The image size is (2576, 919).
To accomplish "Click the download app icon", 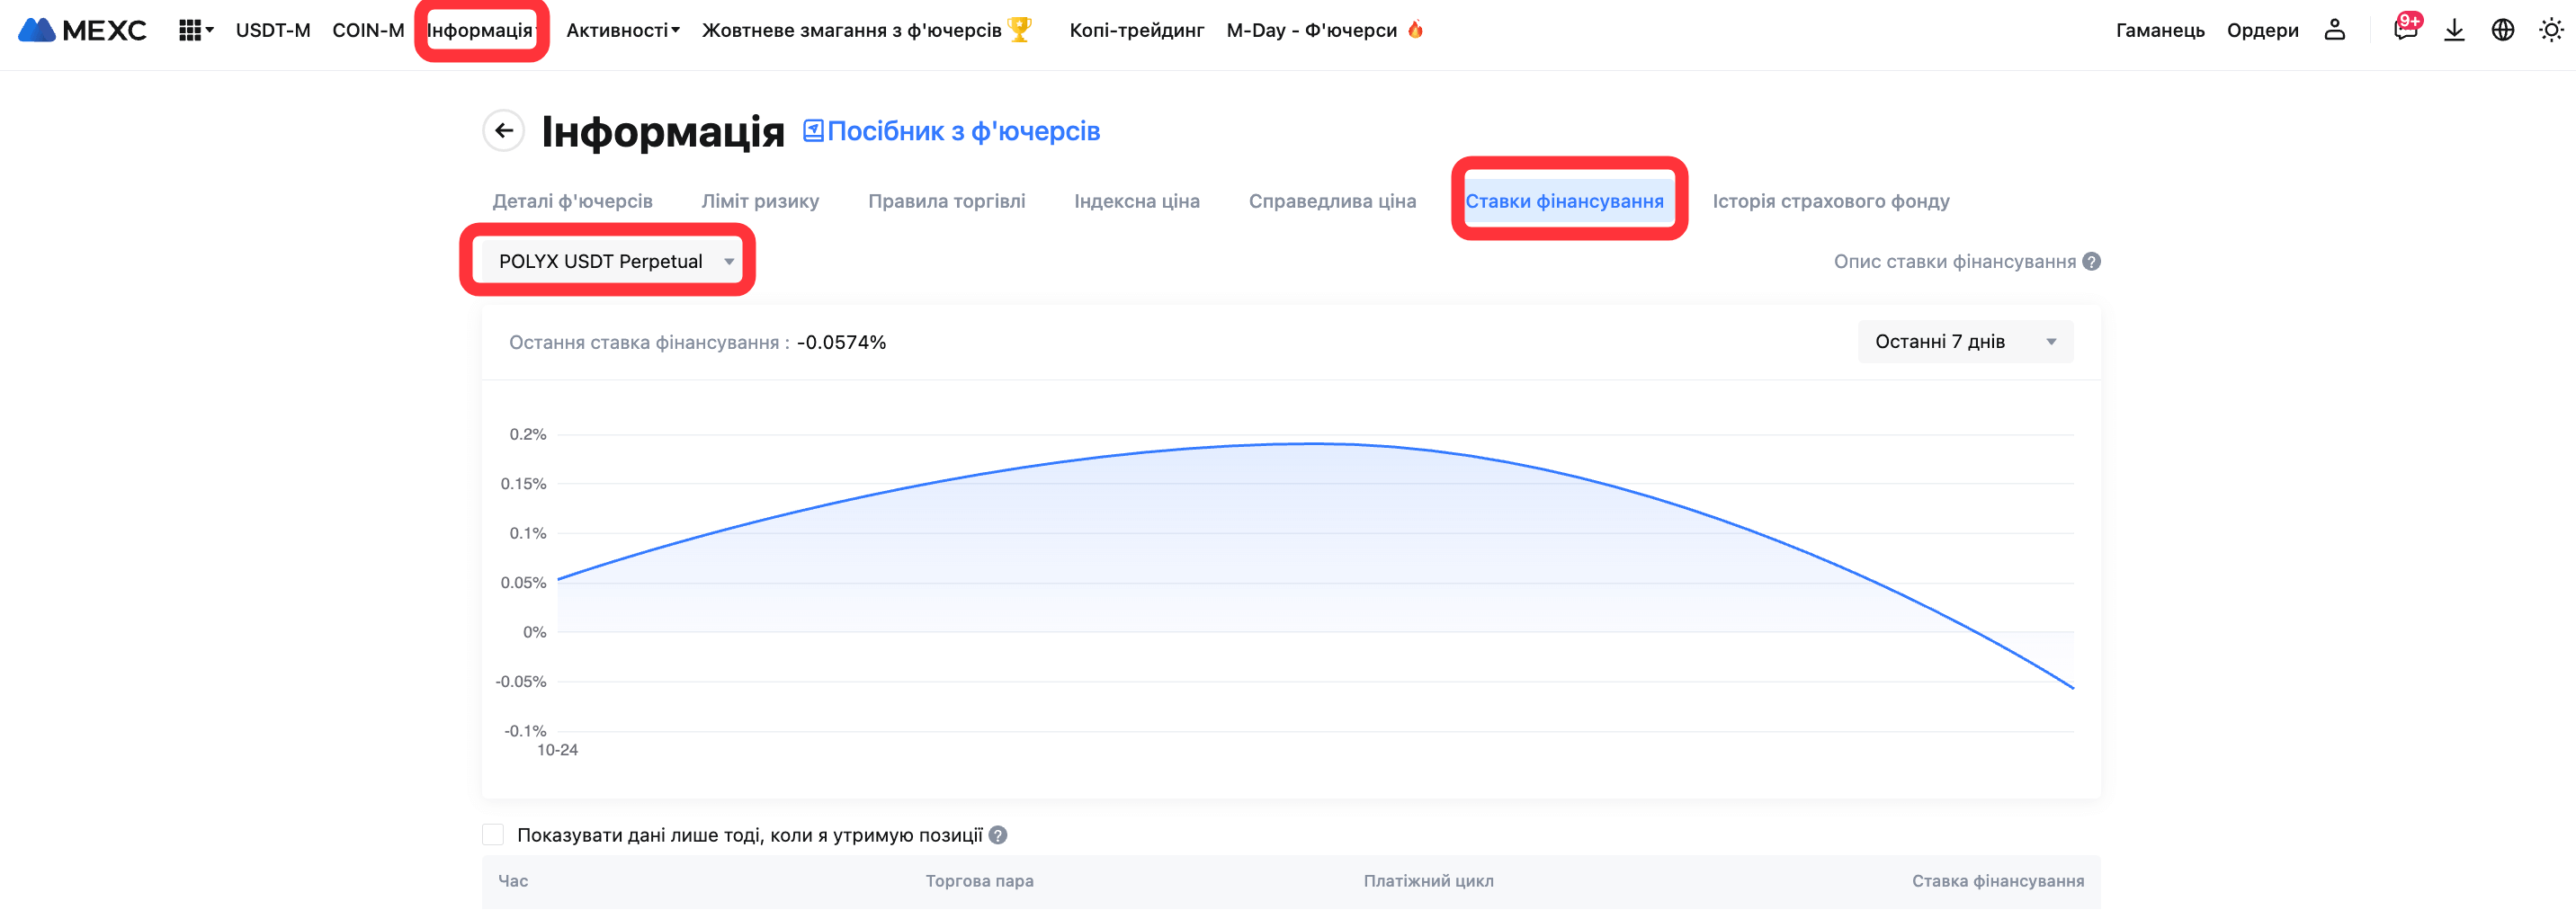I will pyautogui.click(x=2454, y=30).
